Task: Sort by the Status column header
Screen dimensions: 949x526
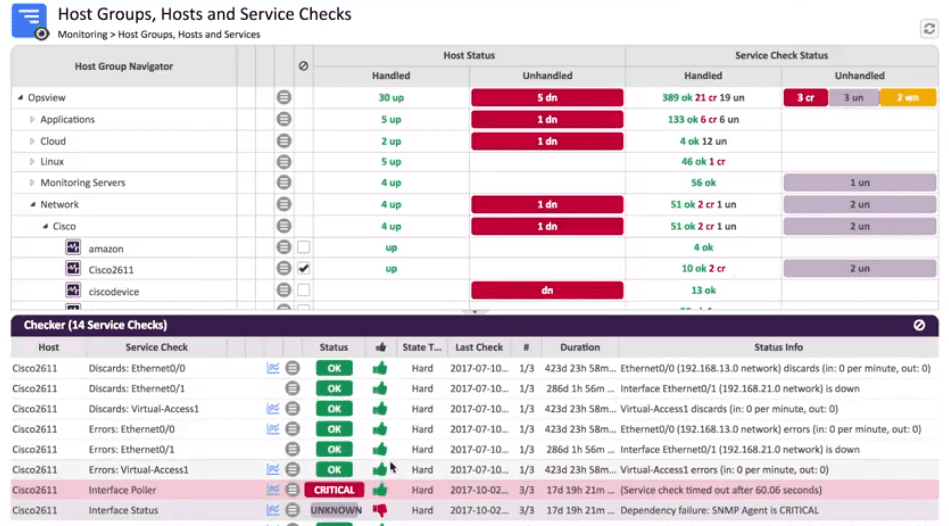Action: pyautogui.click(x=333, y=347)
